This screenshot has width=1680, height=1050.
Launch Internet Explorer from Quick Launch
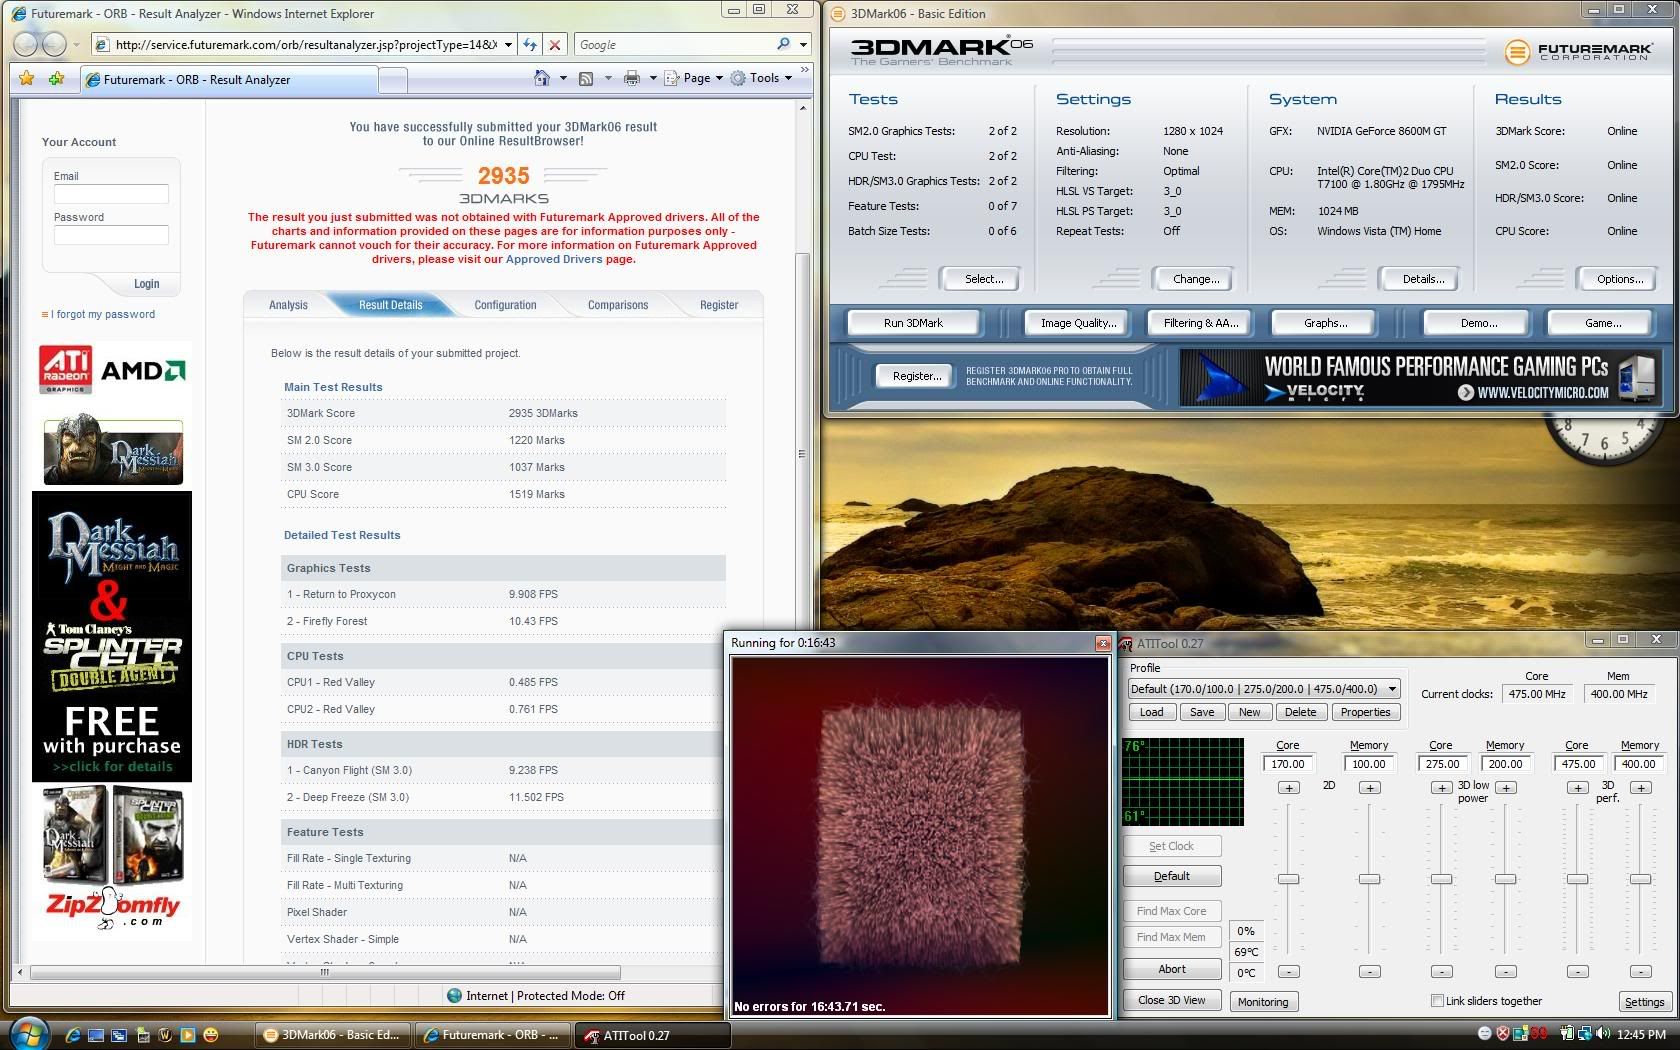coord(73,1035)
